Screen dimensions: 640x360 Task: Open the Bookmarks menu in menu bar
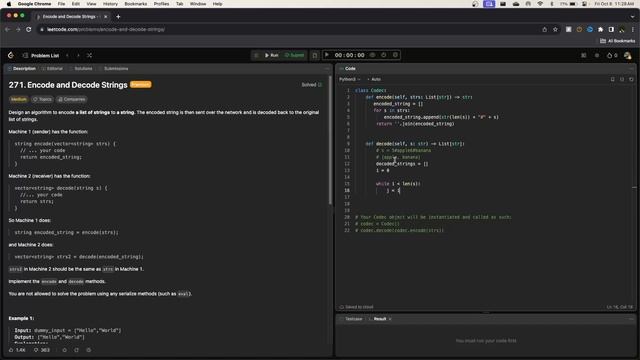(x=136, y=4)
